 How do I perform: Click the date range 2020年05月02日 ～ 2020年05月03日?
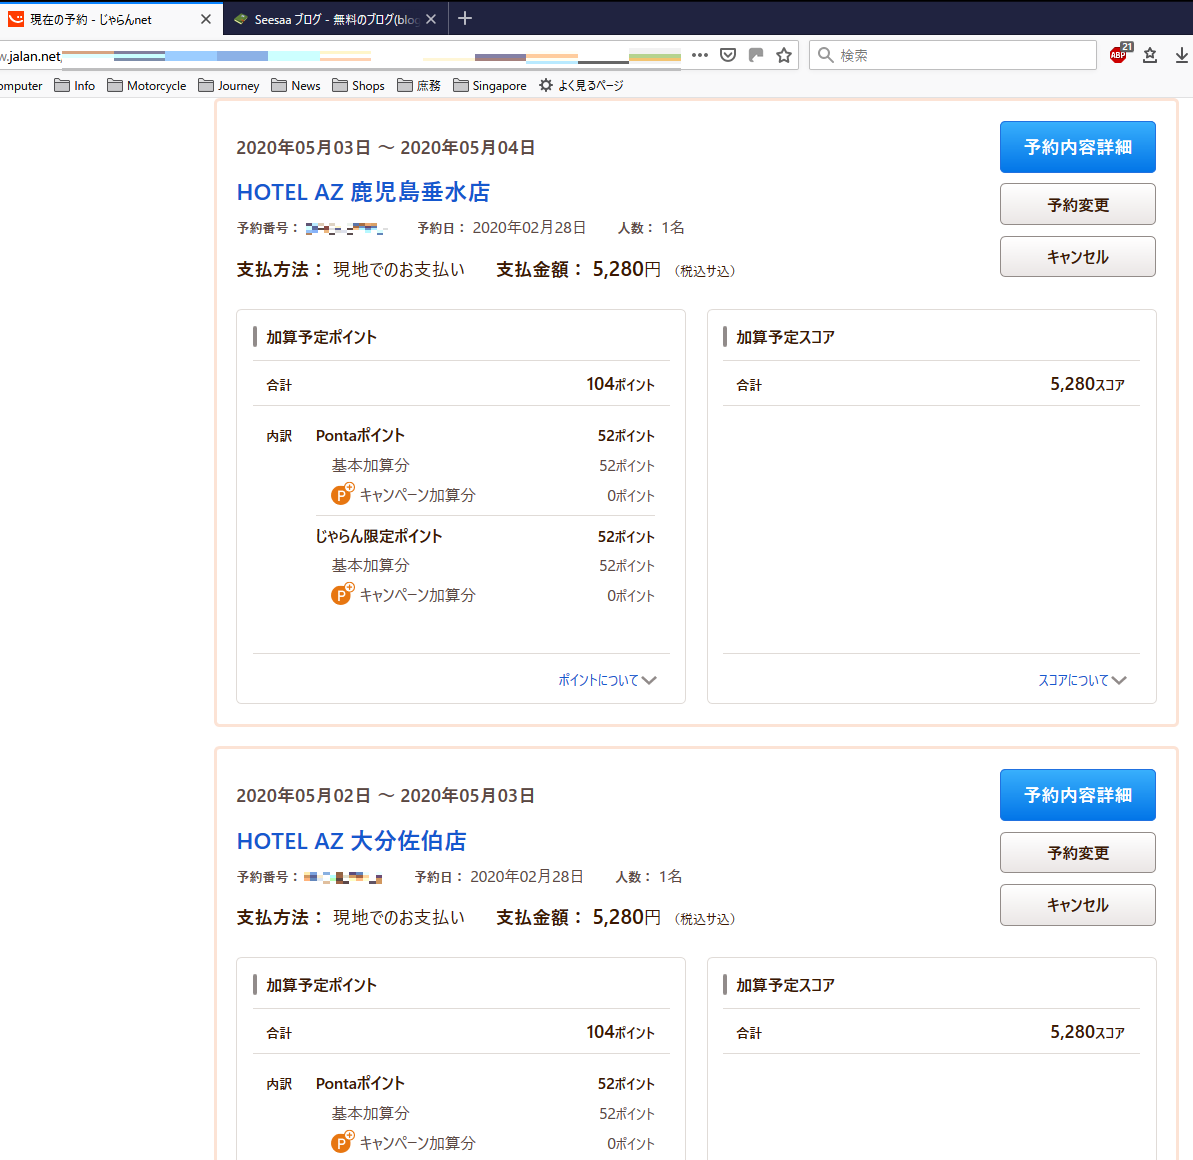click(x=386, y=796)
